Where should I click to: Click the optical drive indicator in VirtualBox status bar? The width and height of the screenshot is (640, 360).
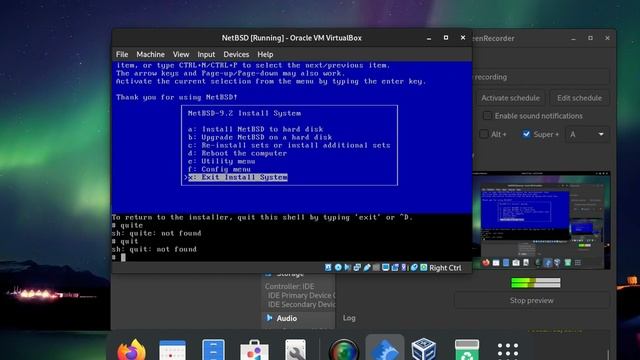(338, 267)
